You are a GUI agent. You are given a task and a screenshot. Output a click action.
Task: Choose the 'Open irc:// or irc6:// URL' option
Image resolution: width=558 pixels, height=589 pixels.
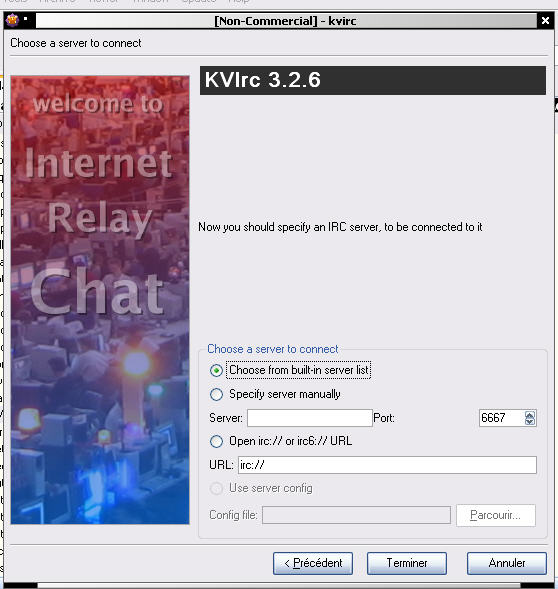click(x=216, y=441)
